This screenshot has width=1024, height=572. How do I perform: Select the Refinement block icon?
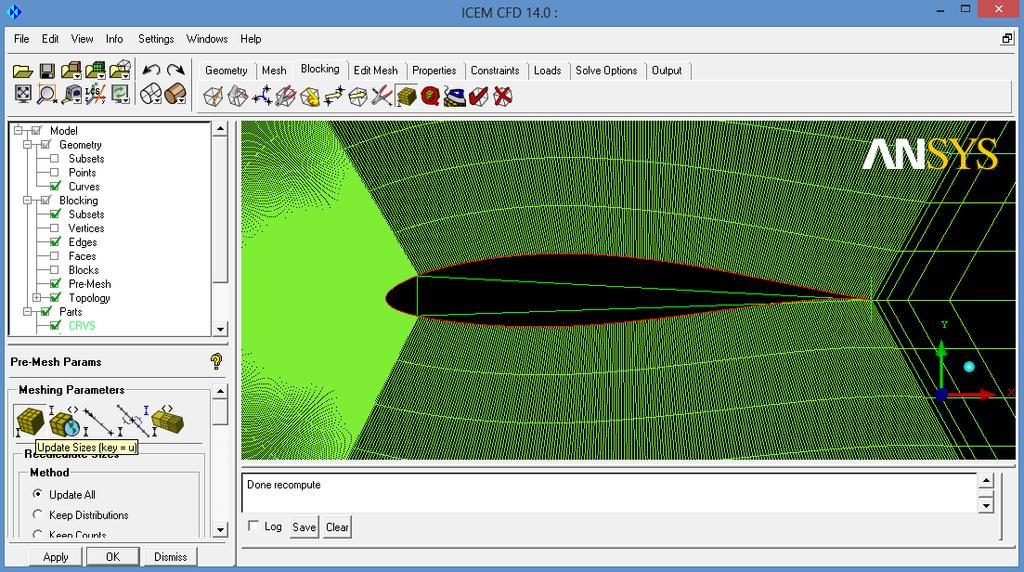168,421
